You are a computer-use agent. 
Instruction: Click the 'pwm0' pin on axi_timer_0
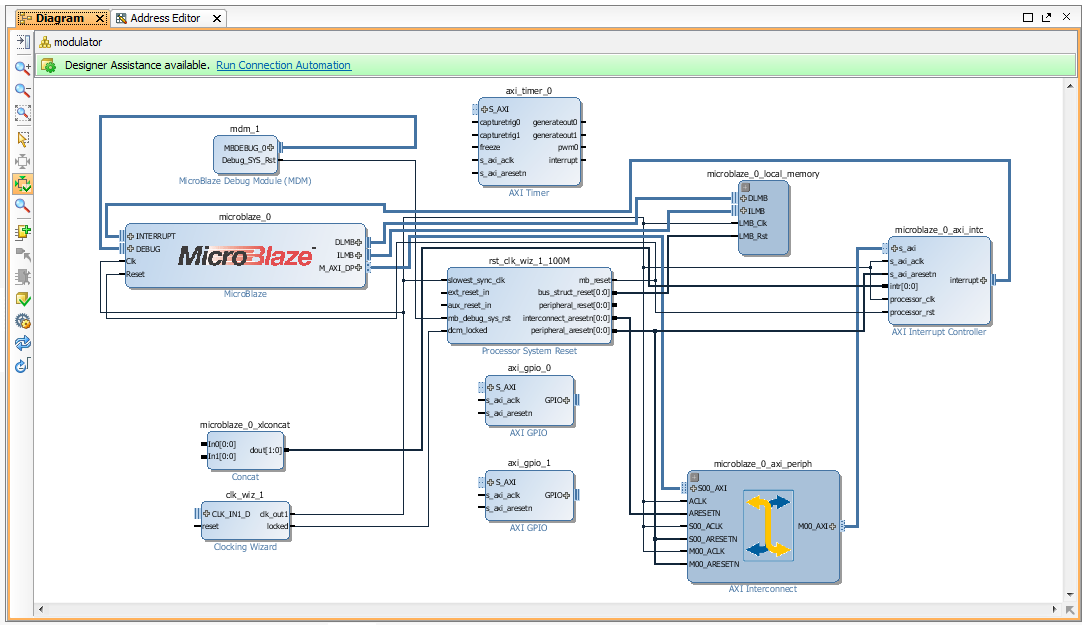click(568, 148)
